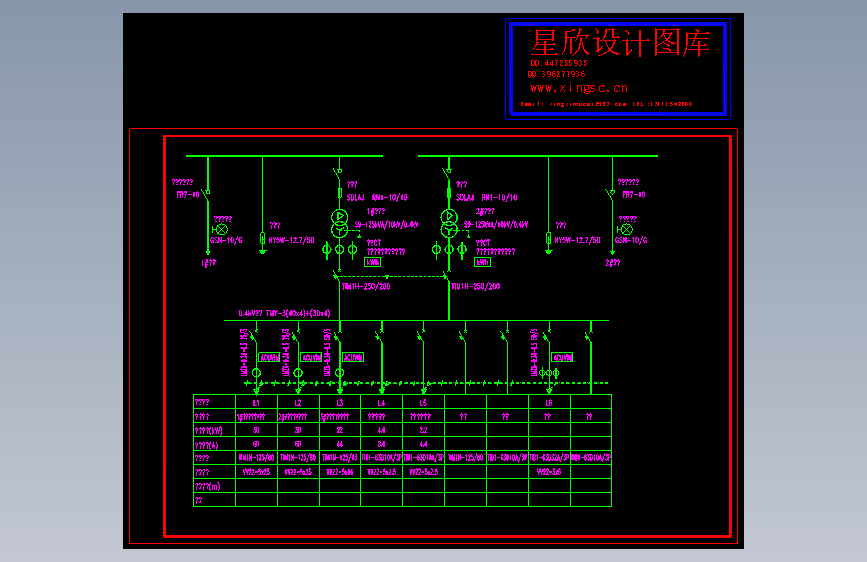Click the L1 circuit number cell
Viewport: 867px width, 562px height.
(257, 402)
